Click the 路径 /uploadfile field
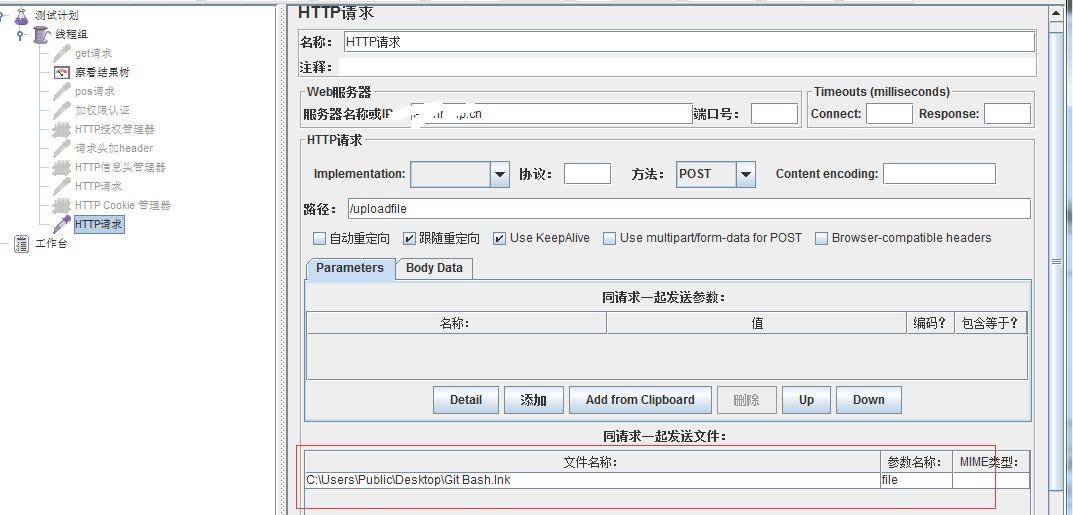 point(688,209)
